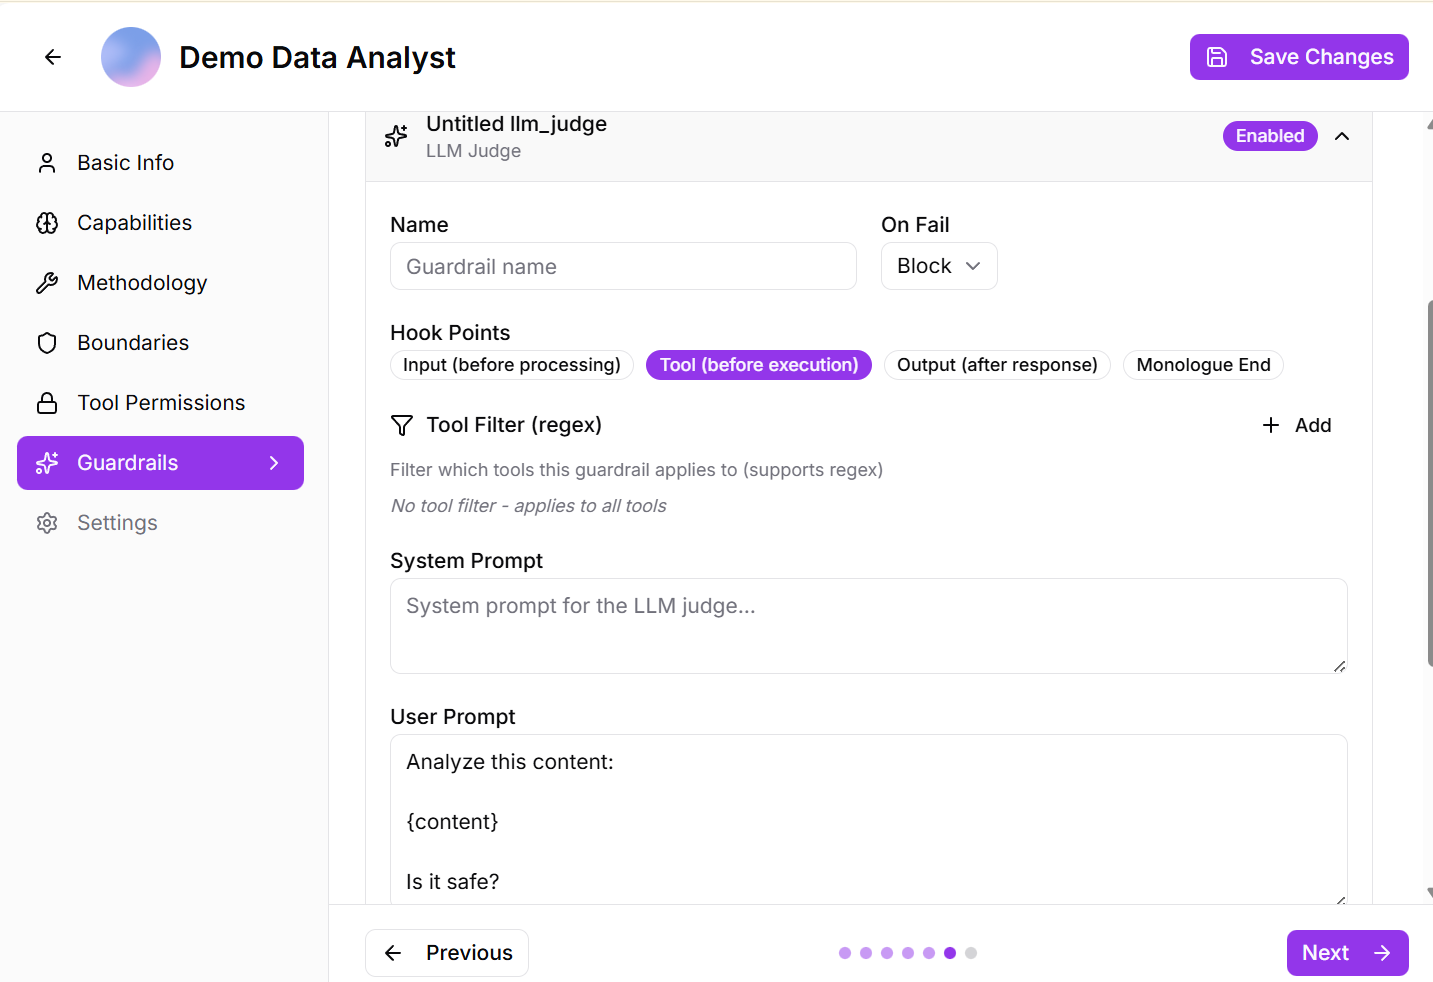Click the Tool Permissions lock icon

pos(47,403)
